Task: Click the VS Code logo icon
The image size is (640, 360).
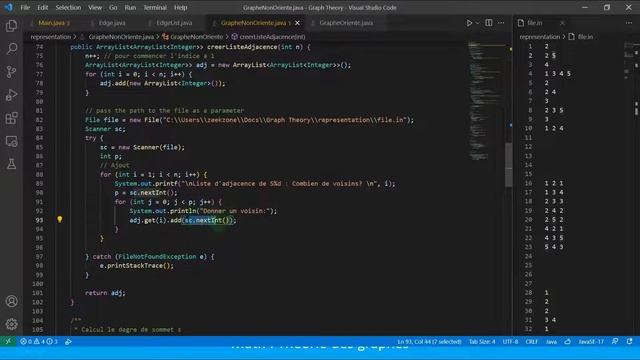Action: (x=9, y=7)
